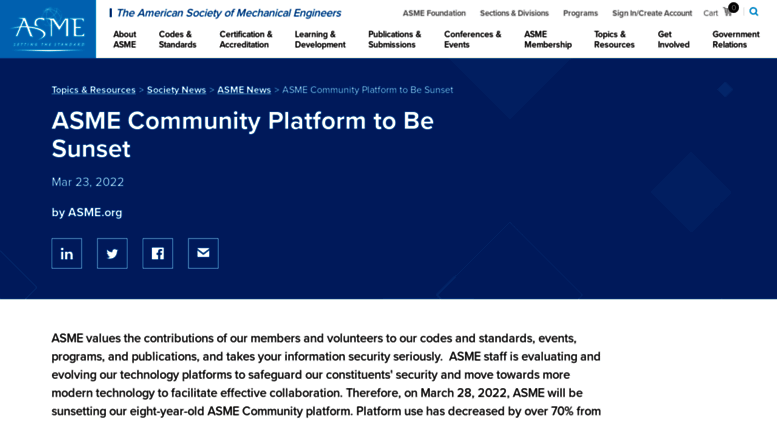
Task: Share article on LinkedIn
Action: coord(66,254)
